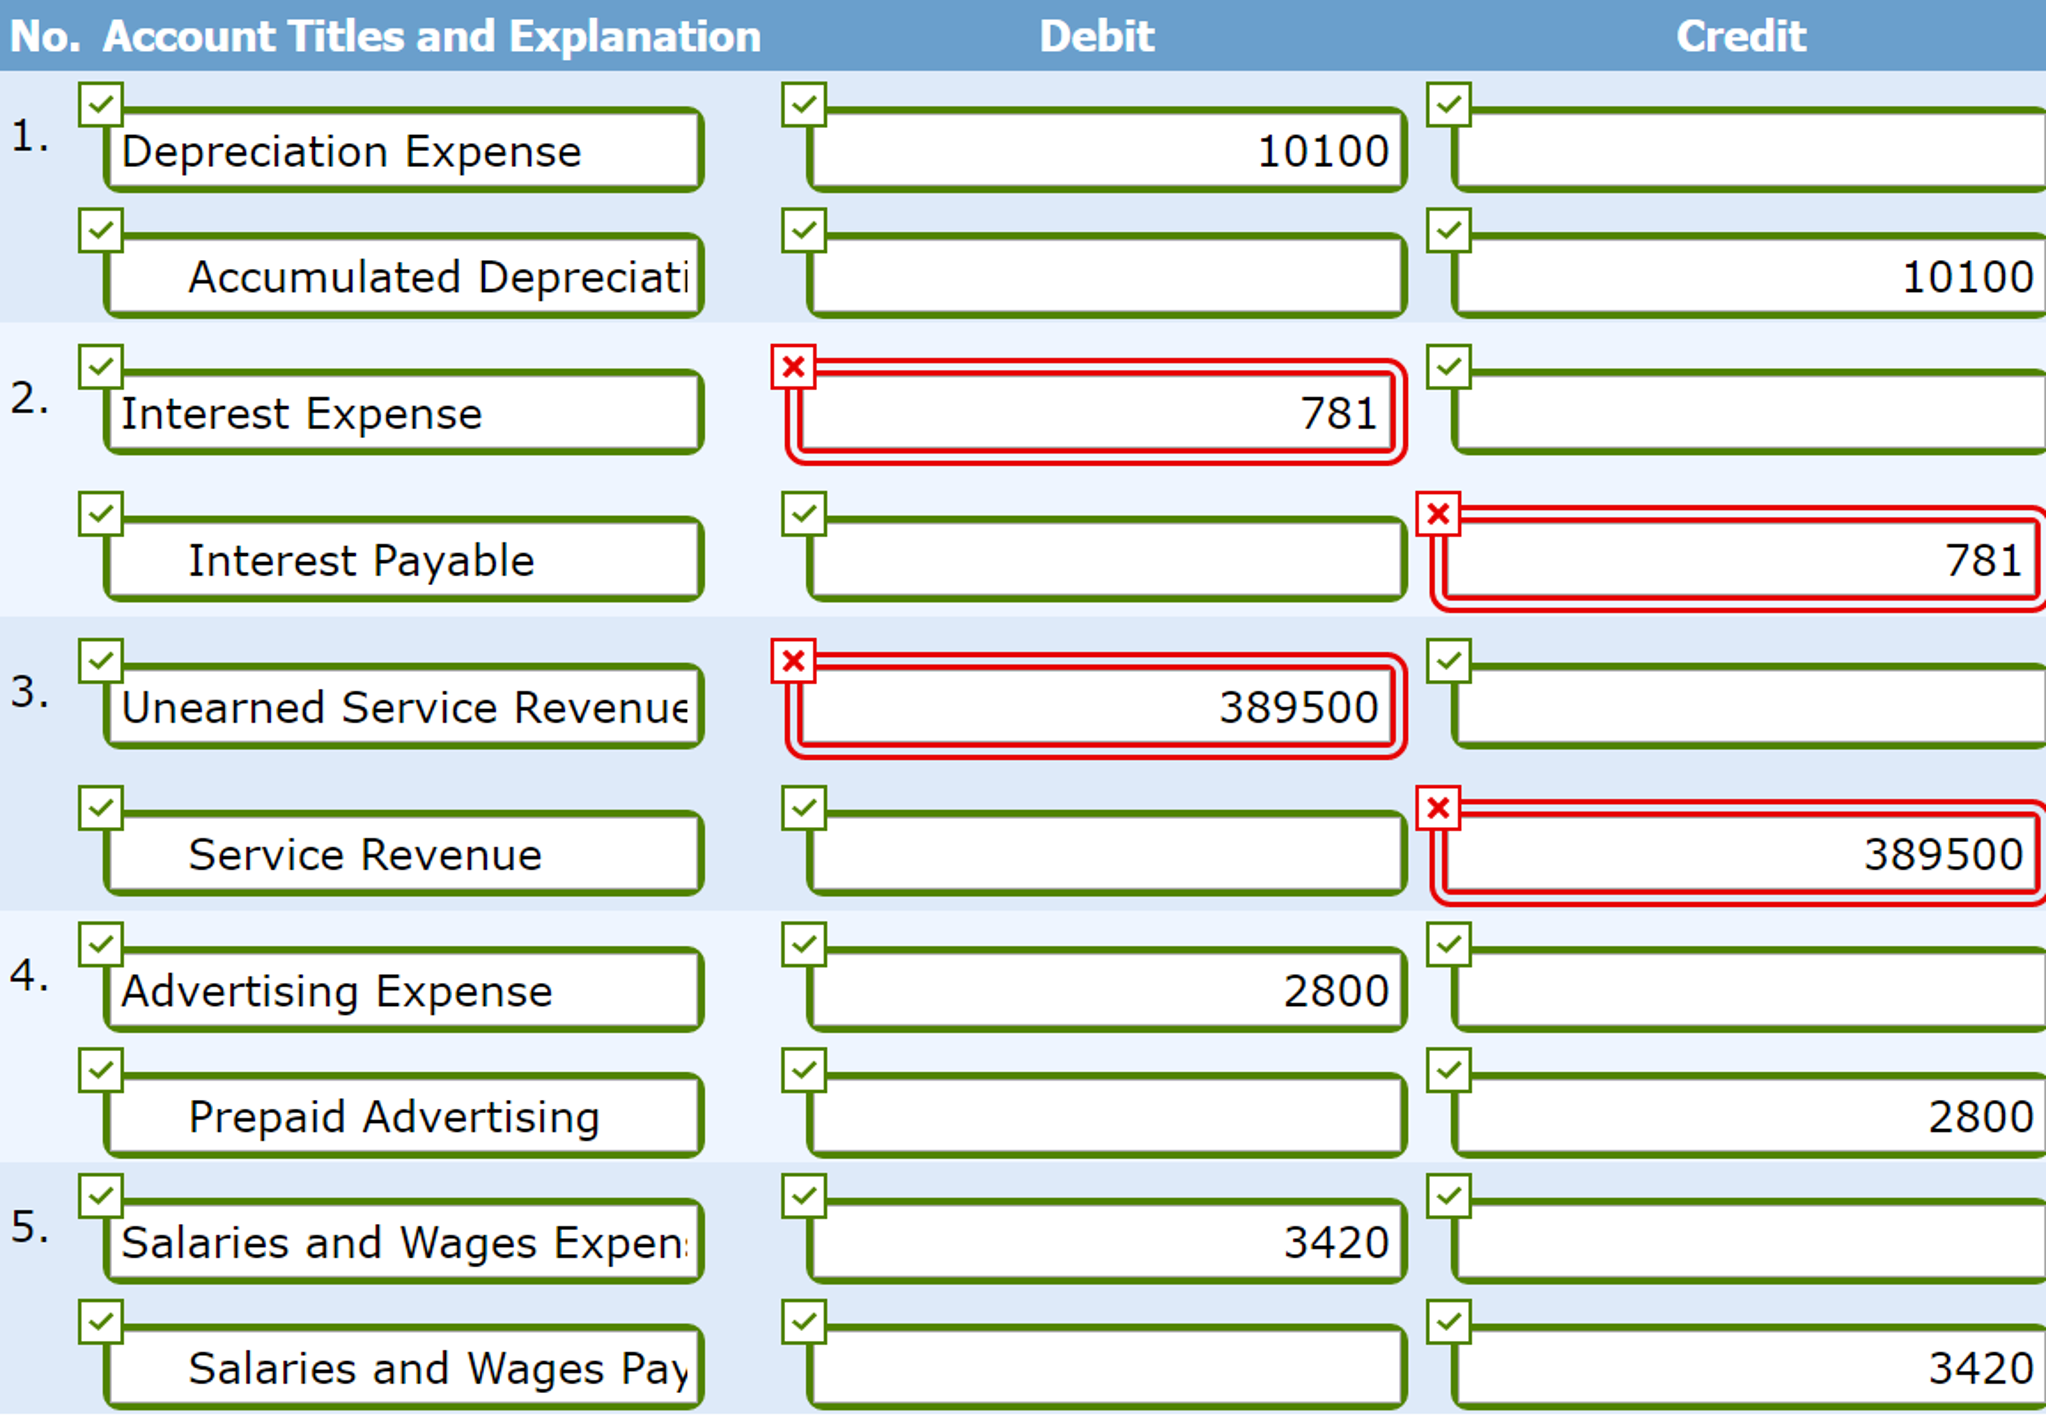Screen dimensions: 2046x1421
Task: Click the empty debit field in Salaries and Wages Payable row
Action: pyautogui.click(x=1108, y=1369)
